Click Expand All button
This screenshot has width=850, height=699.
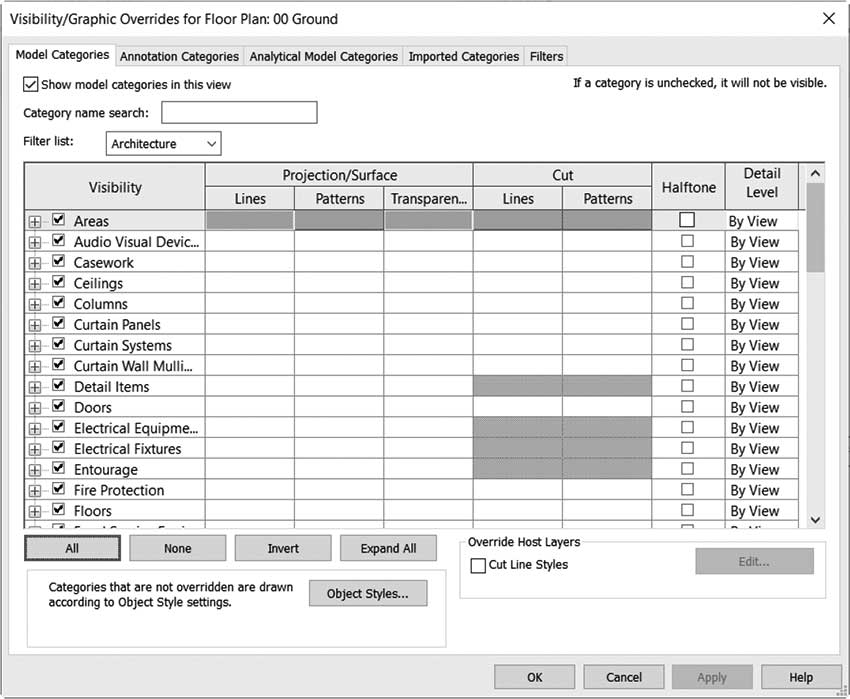tap(388, 548)
